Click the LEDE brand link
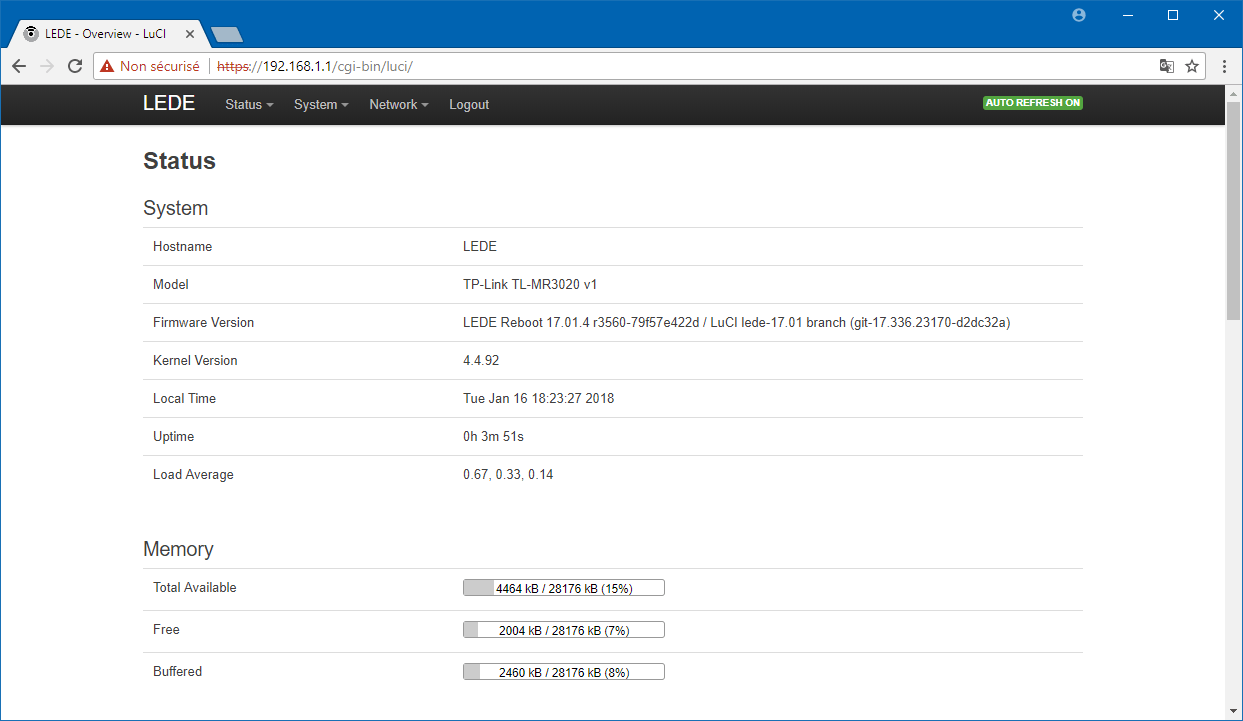 tap(169, 103)
